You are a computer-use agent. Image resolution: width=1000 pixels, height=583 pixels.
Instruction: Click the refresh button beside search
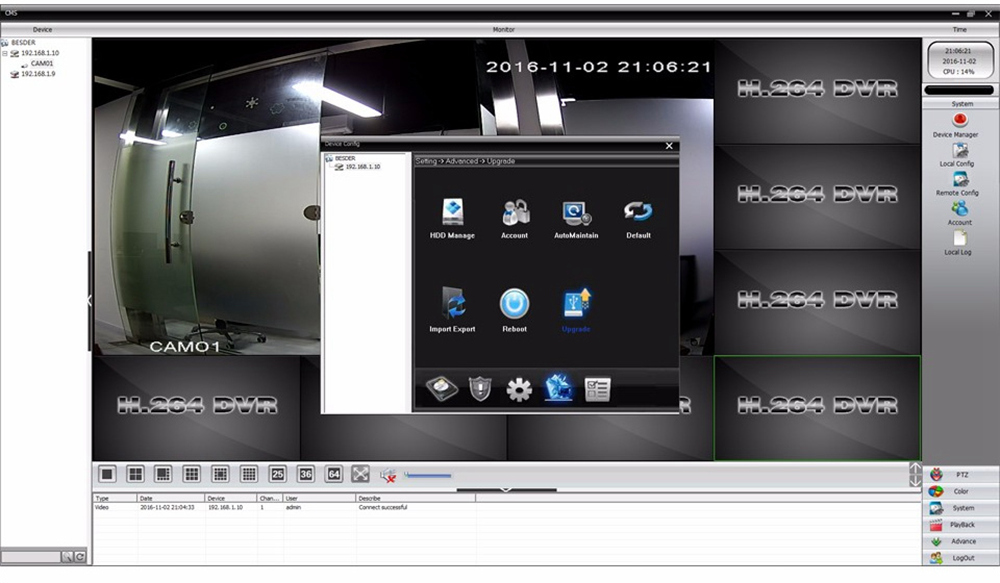(80, 557)
